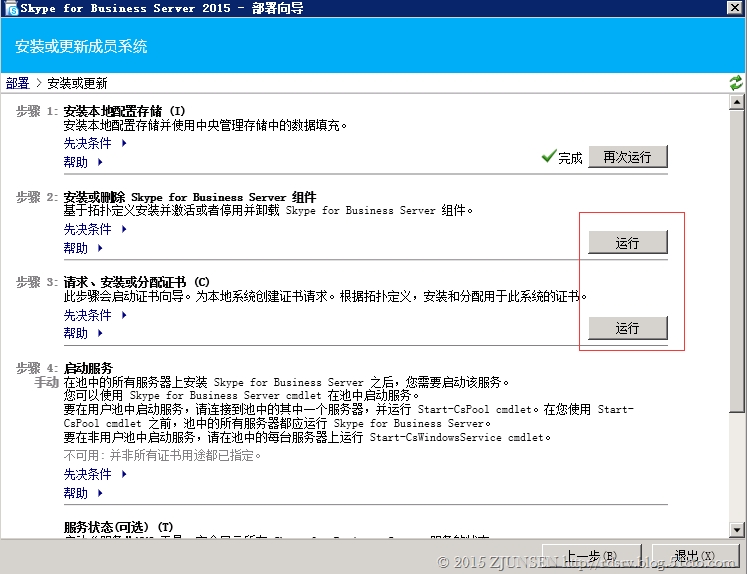Click the green 完成 checkmark status
747x574 pixels.
pos(562,157)
